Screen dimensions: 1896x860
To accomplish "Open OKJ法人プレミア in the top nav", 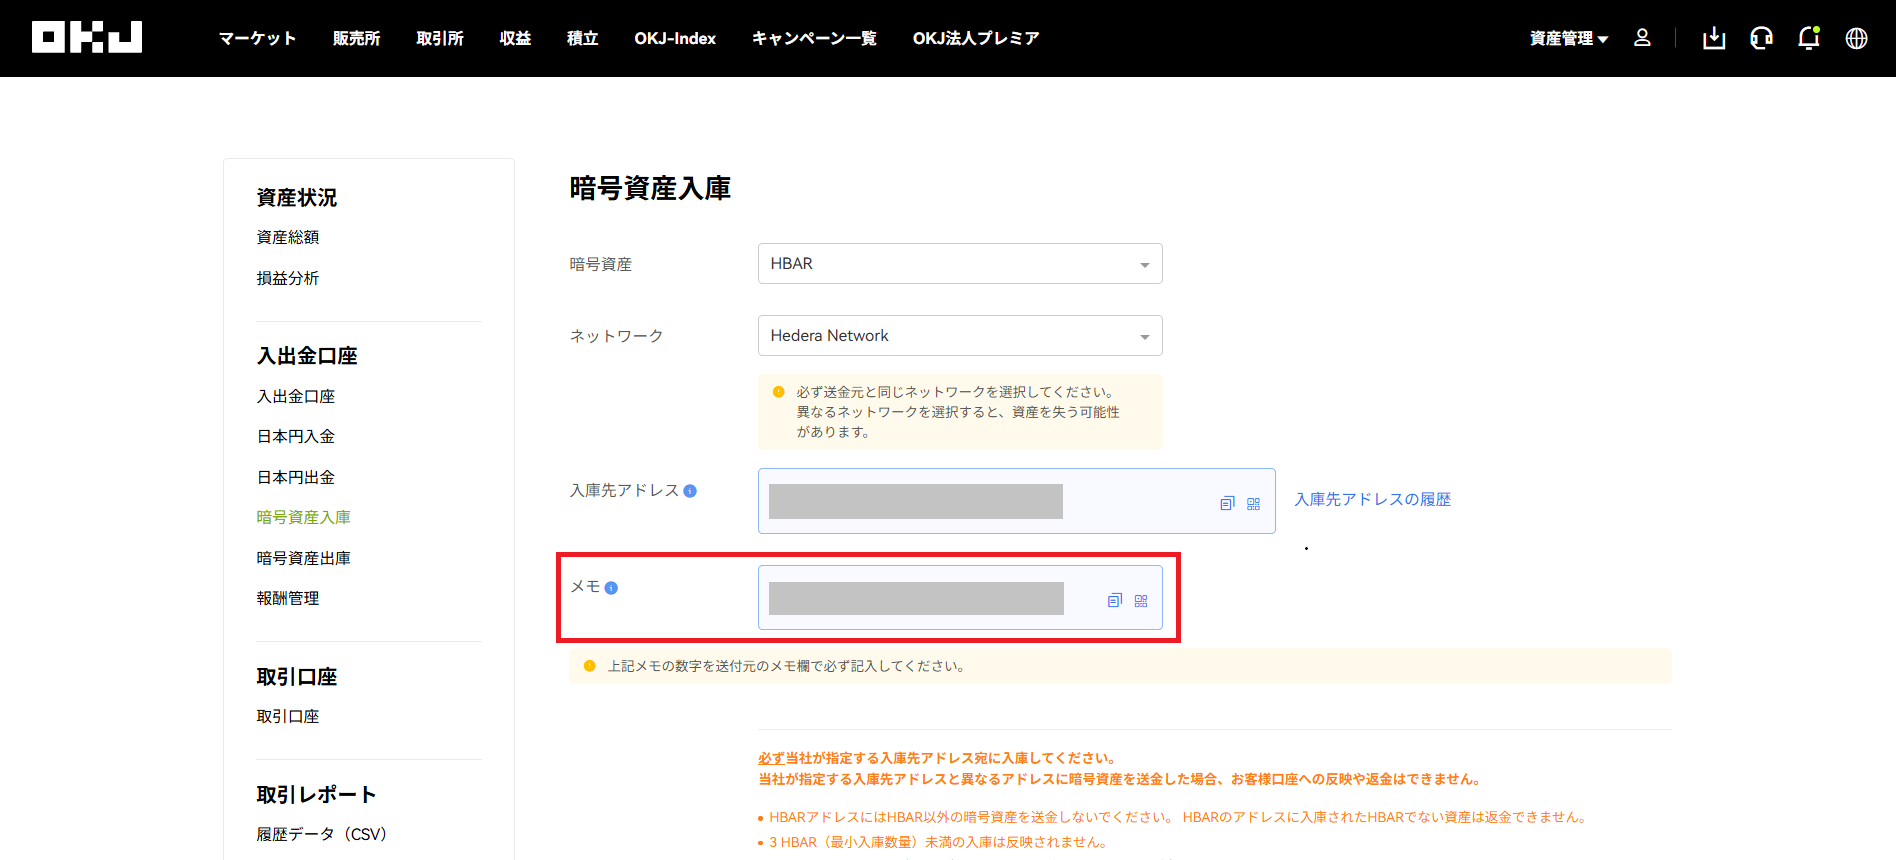I will point(976,38).
